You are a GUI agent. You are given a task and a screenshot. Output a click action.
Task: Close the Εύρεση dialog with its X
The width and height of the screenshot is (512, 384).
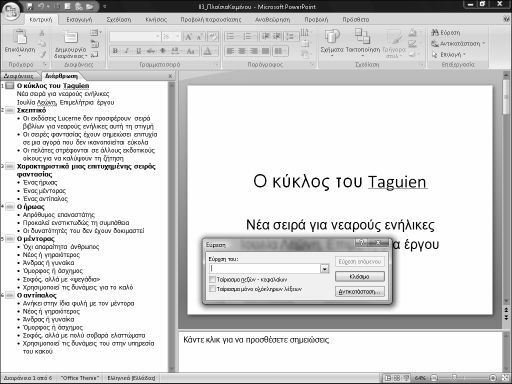click(379, 243)
